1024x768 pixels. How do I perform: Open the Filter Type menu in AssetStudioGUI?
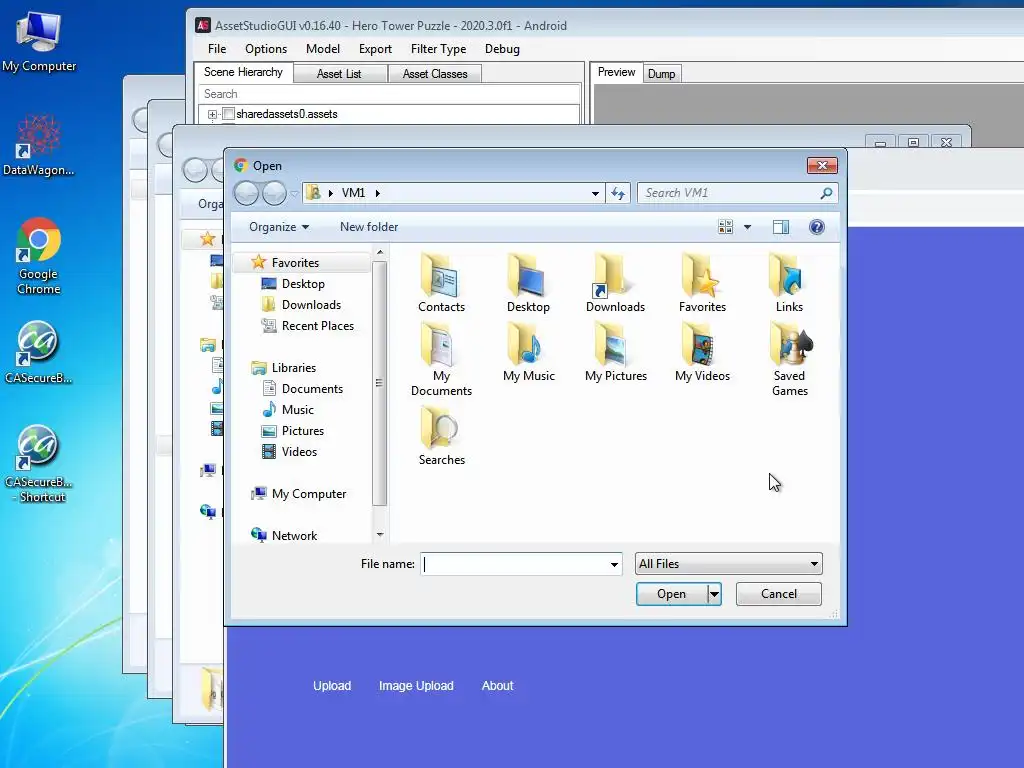pyautogui.click(x=438, y=49)
